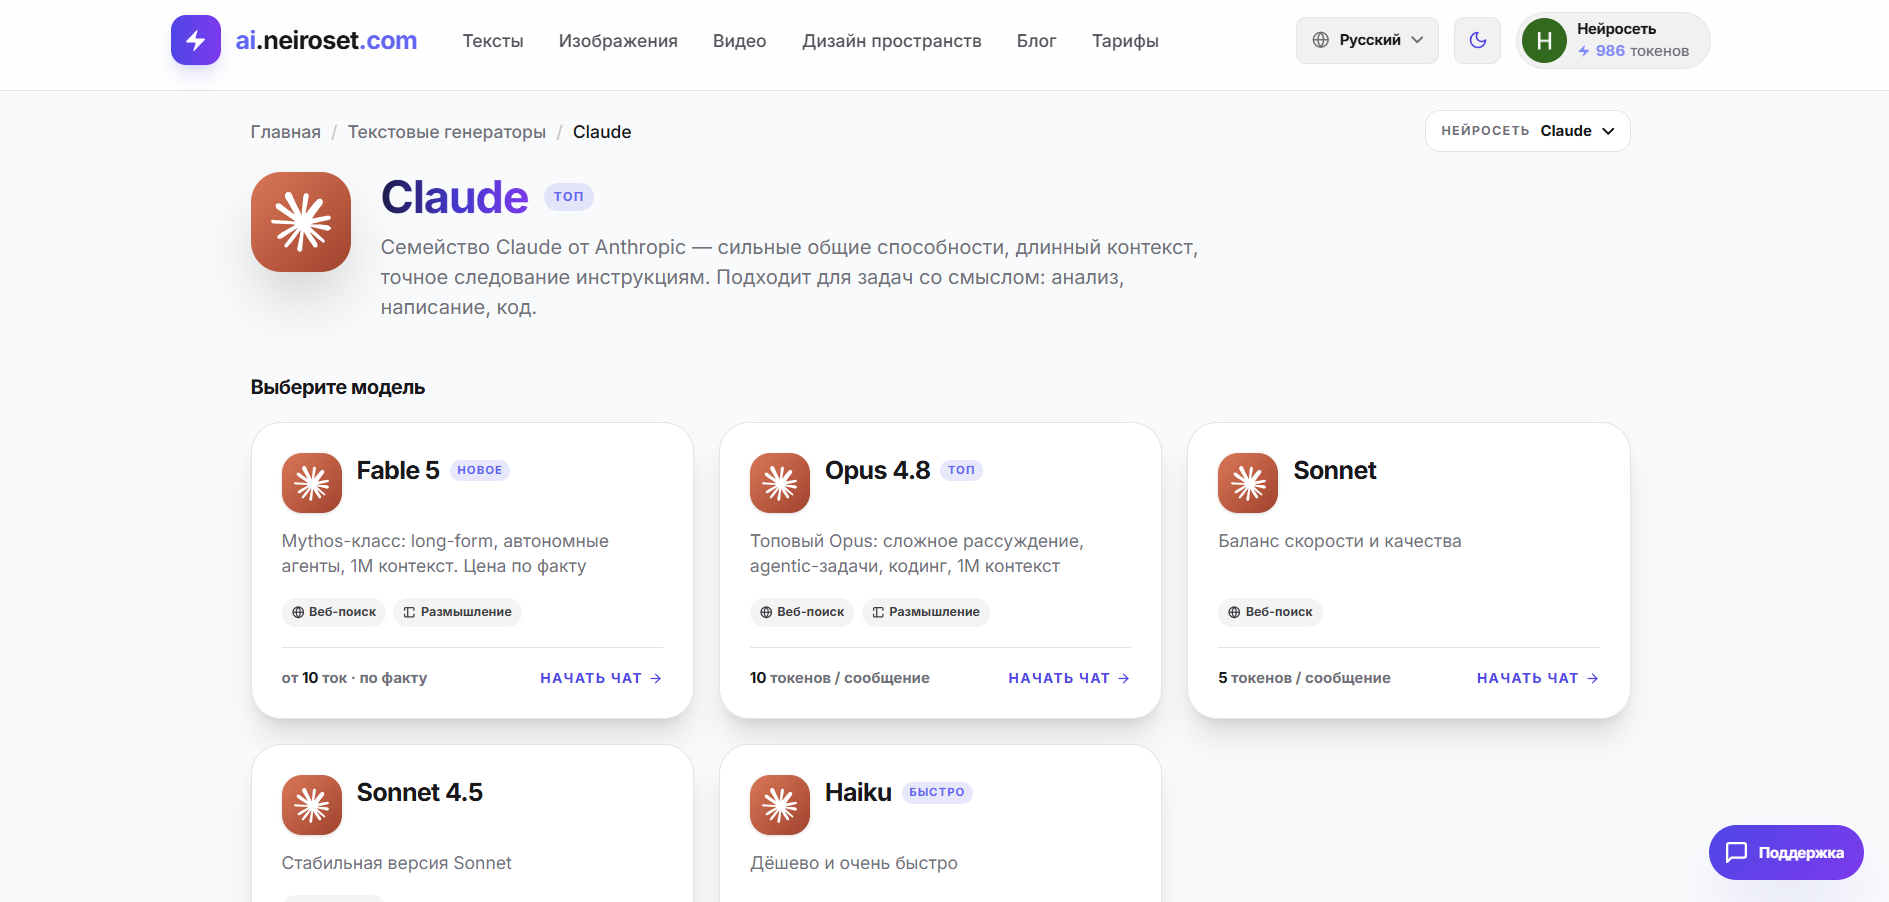
Task: Click the 'Баланс скорости и качества' description
Action: point(1340,541)
